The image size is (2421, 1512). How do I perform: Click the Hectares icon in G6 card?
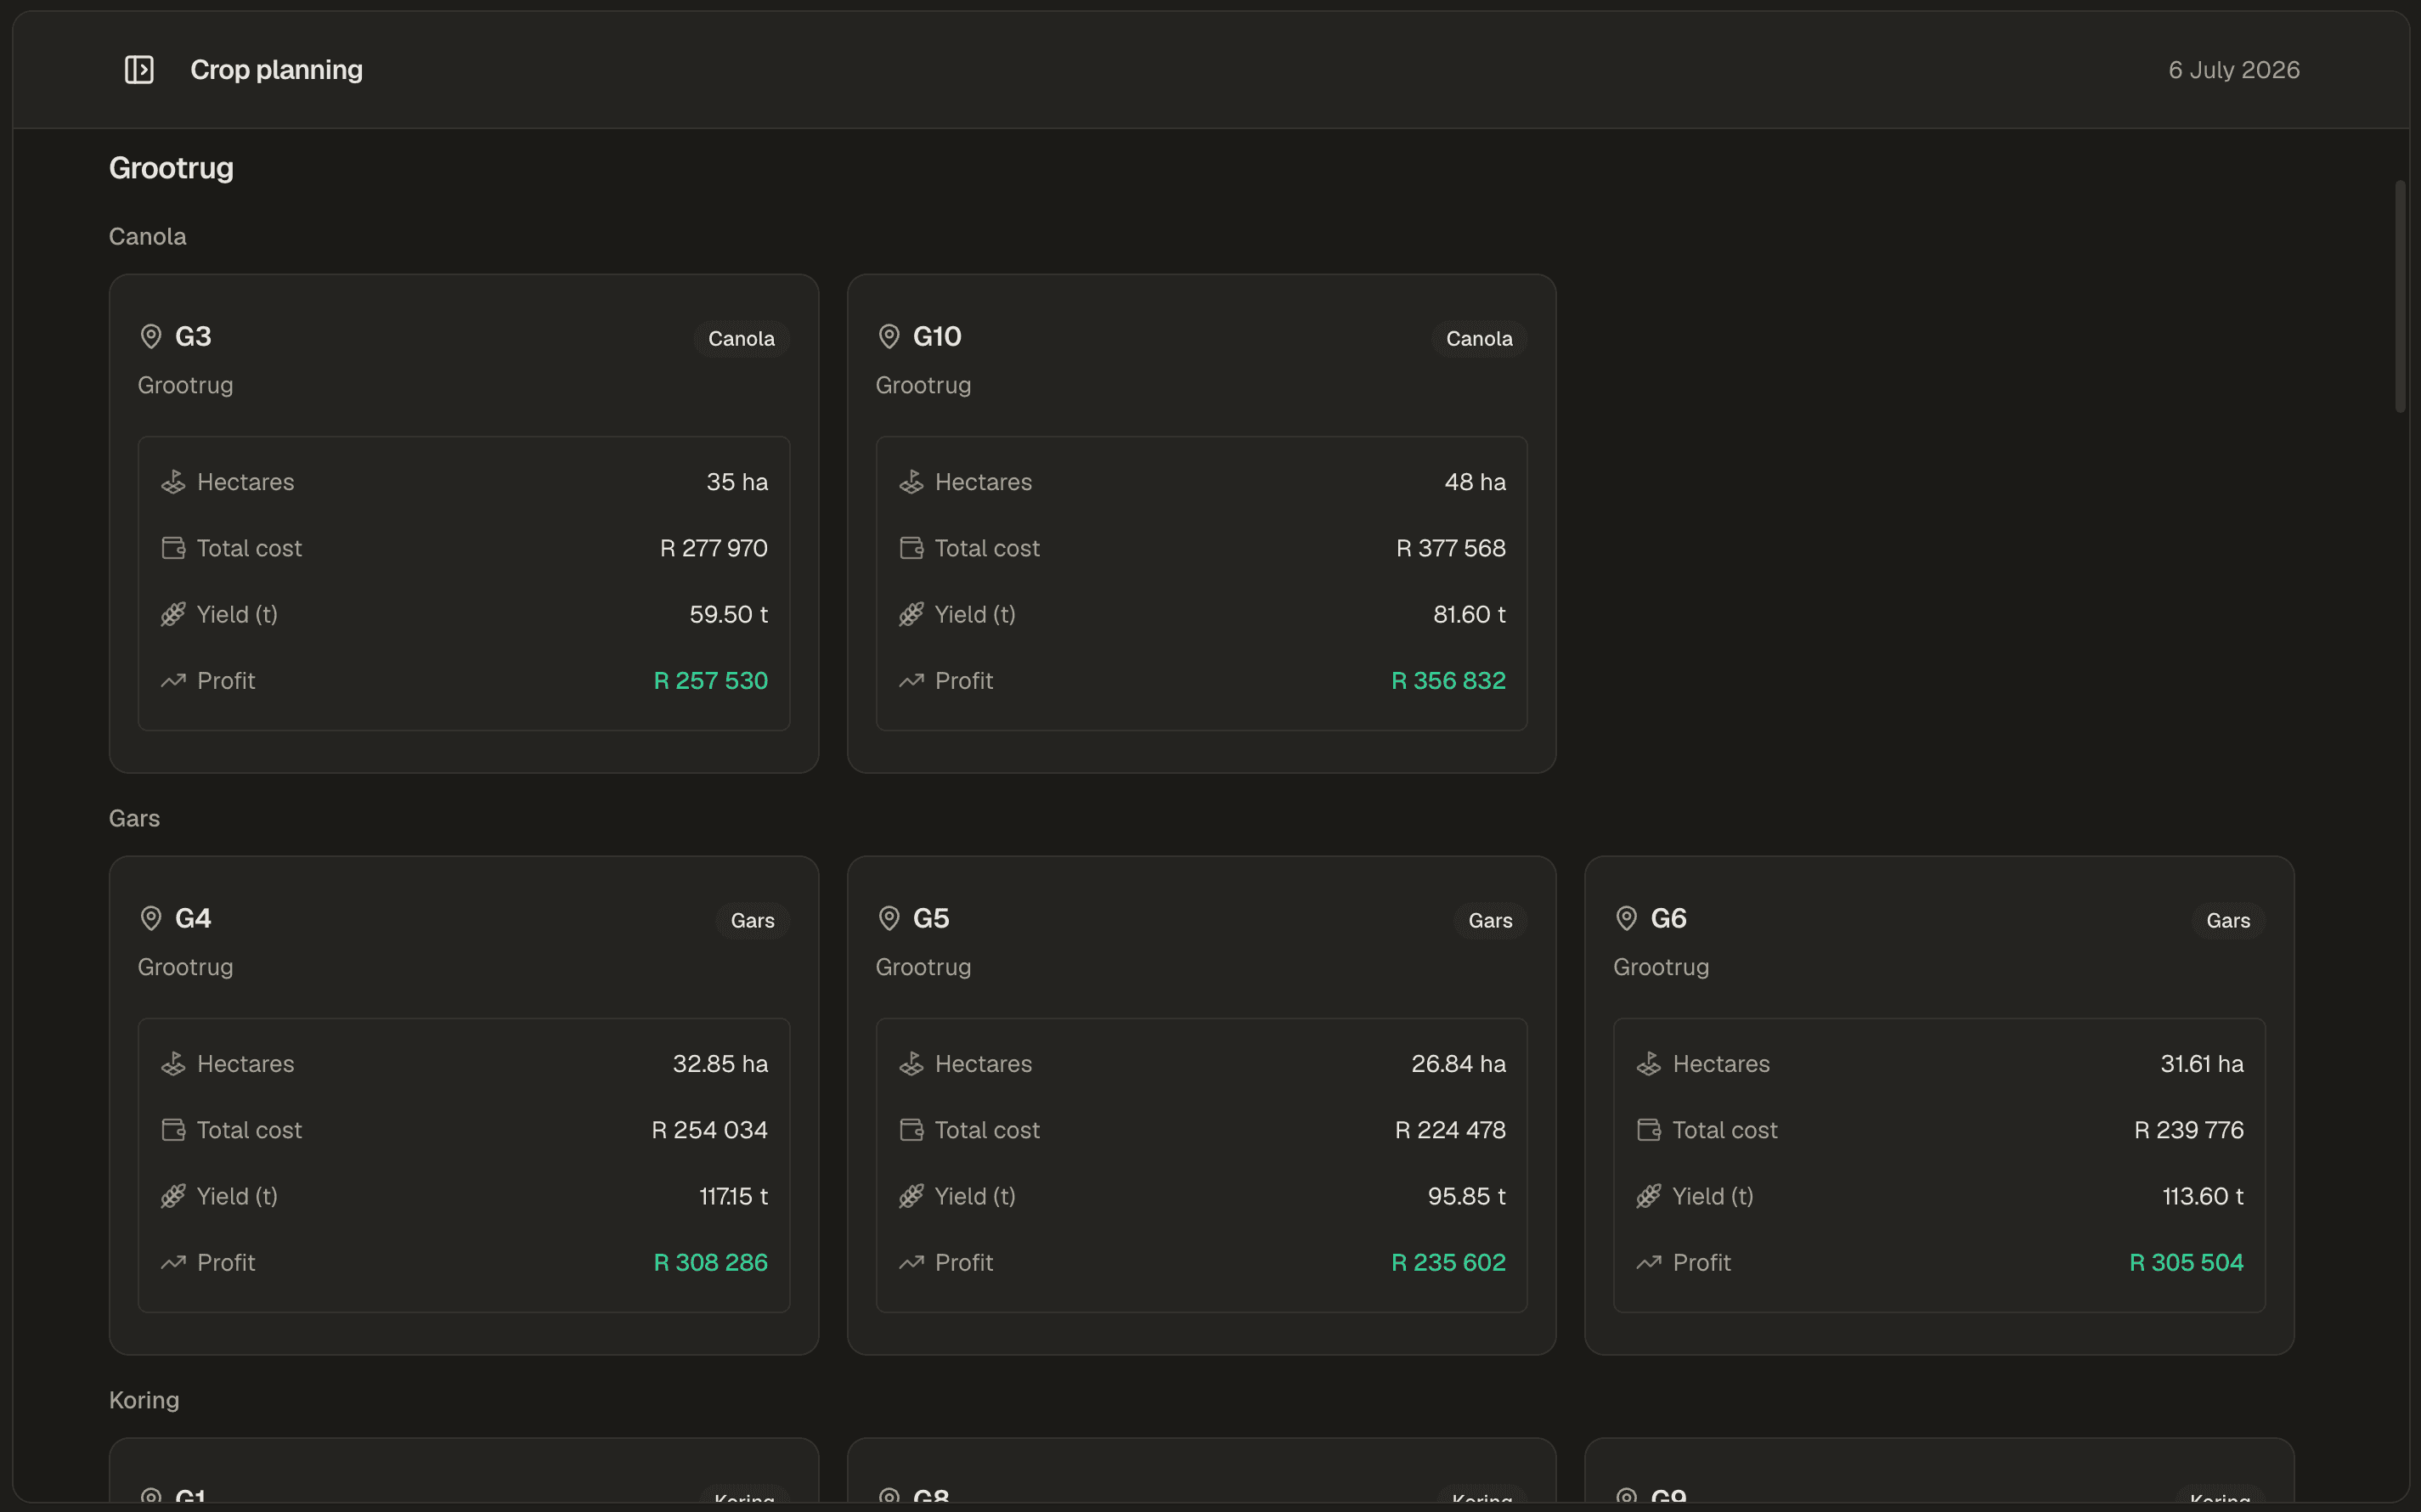(x=1649, y=1064)
